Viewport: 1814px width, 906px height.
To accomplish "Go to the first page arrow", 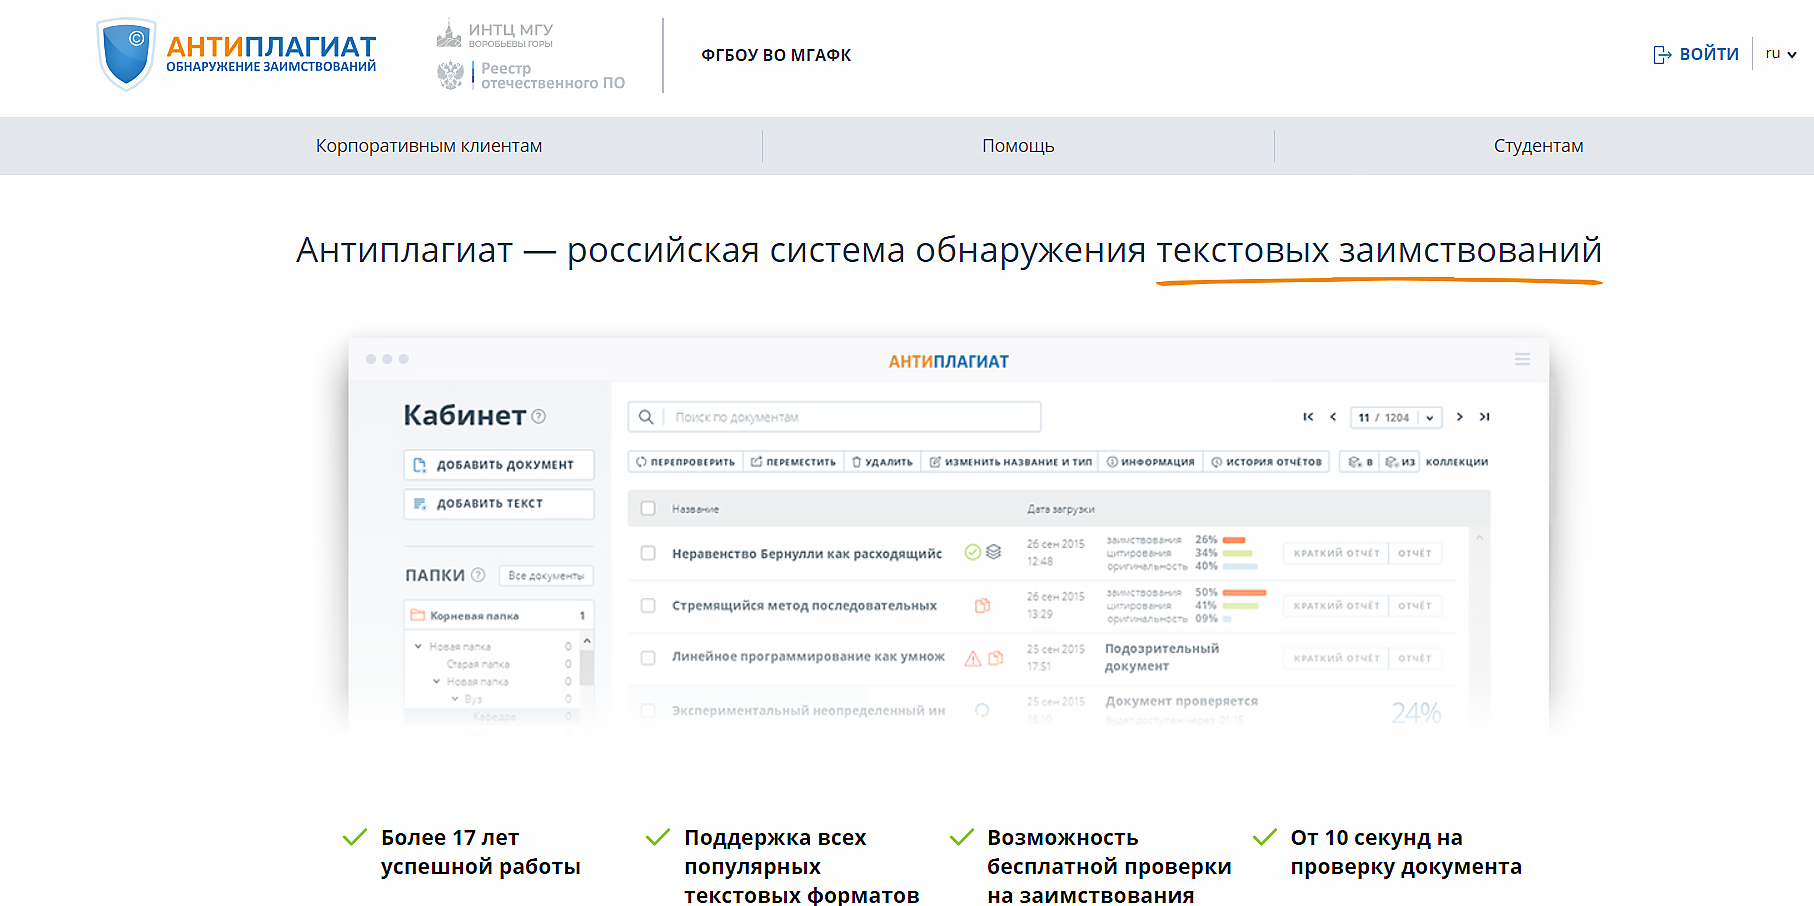I will coord(1308,417).
